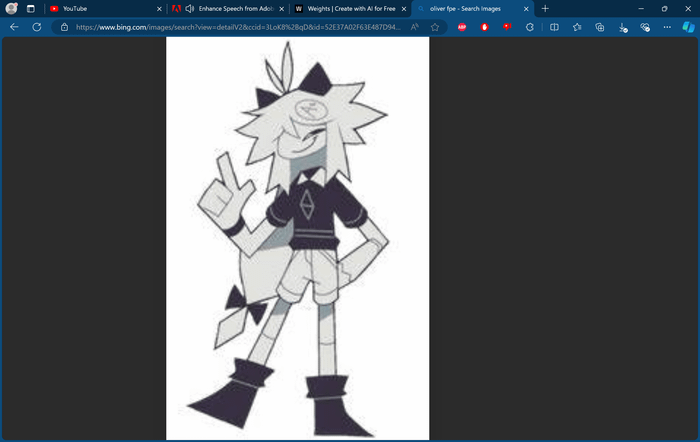This screenshot has width=700, height=442.
Task: Open Browser essentials
Action: click(645, 27)
